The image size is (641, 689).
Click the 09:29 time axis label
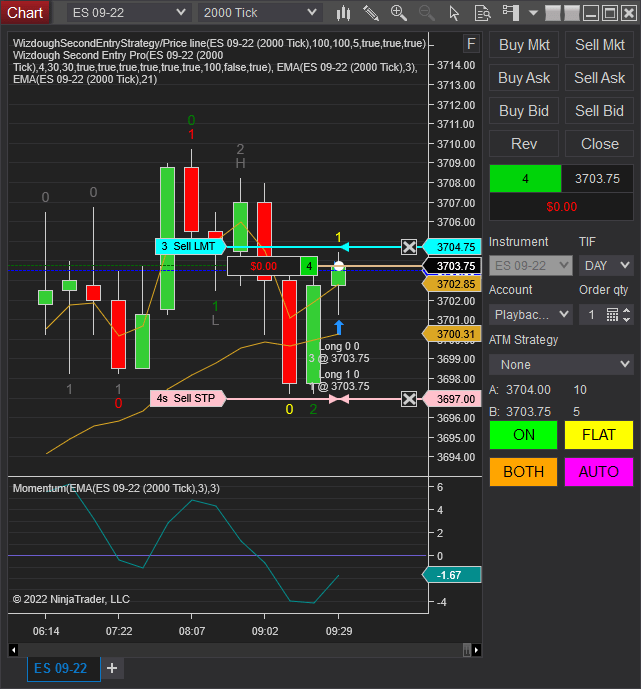tap(339, 631)
